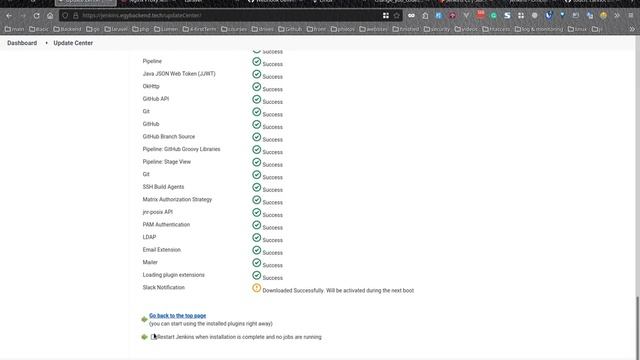Click the success icon for Mailer

256,263
